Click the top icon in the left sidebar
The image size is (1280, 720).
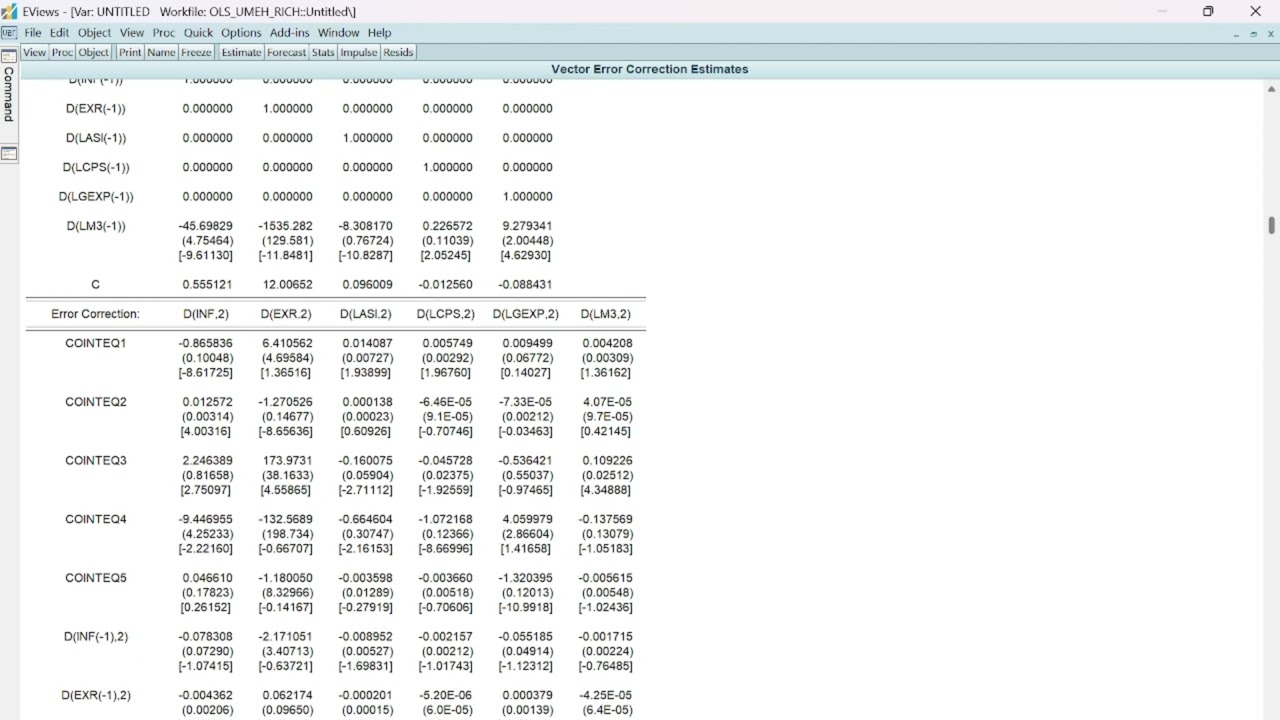[x=9, y=55]
